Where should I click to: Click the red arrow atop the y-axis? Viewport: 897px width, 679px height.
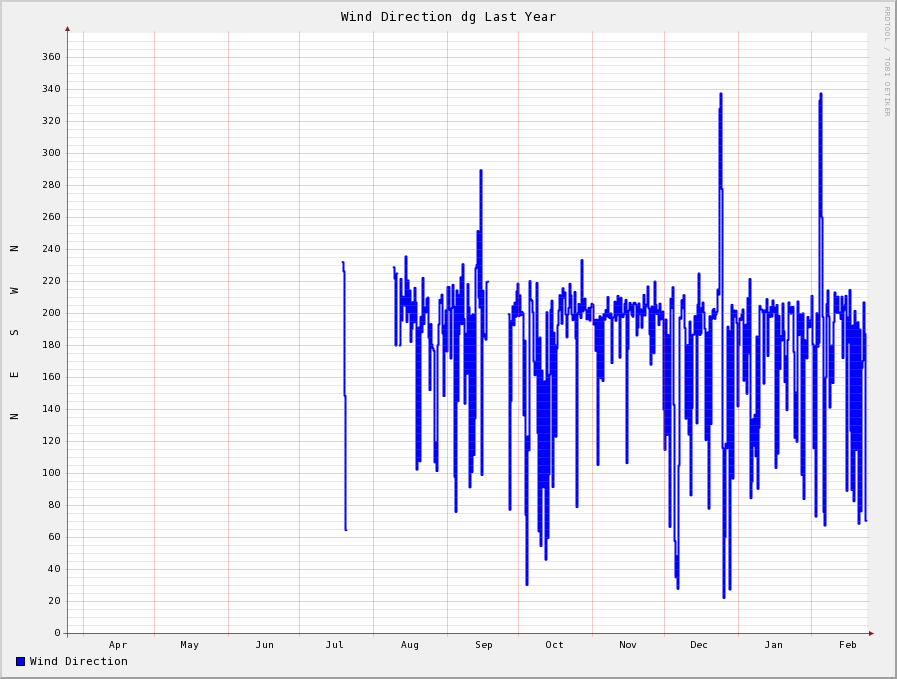click(x=68, y=29)
